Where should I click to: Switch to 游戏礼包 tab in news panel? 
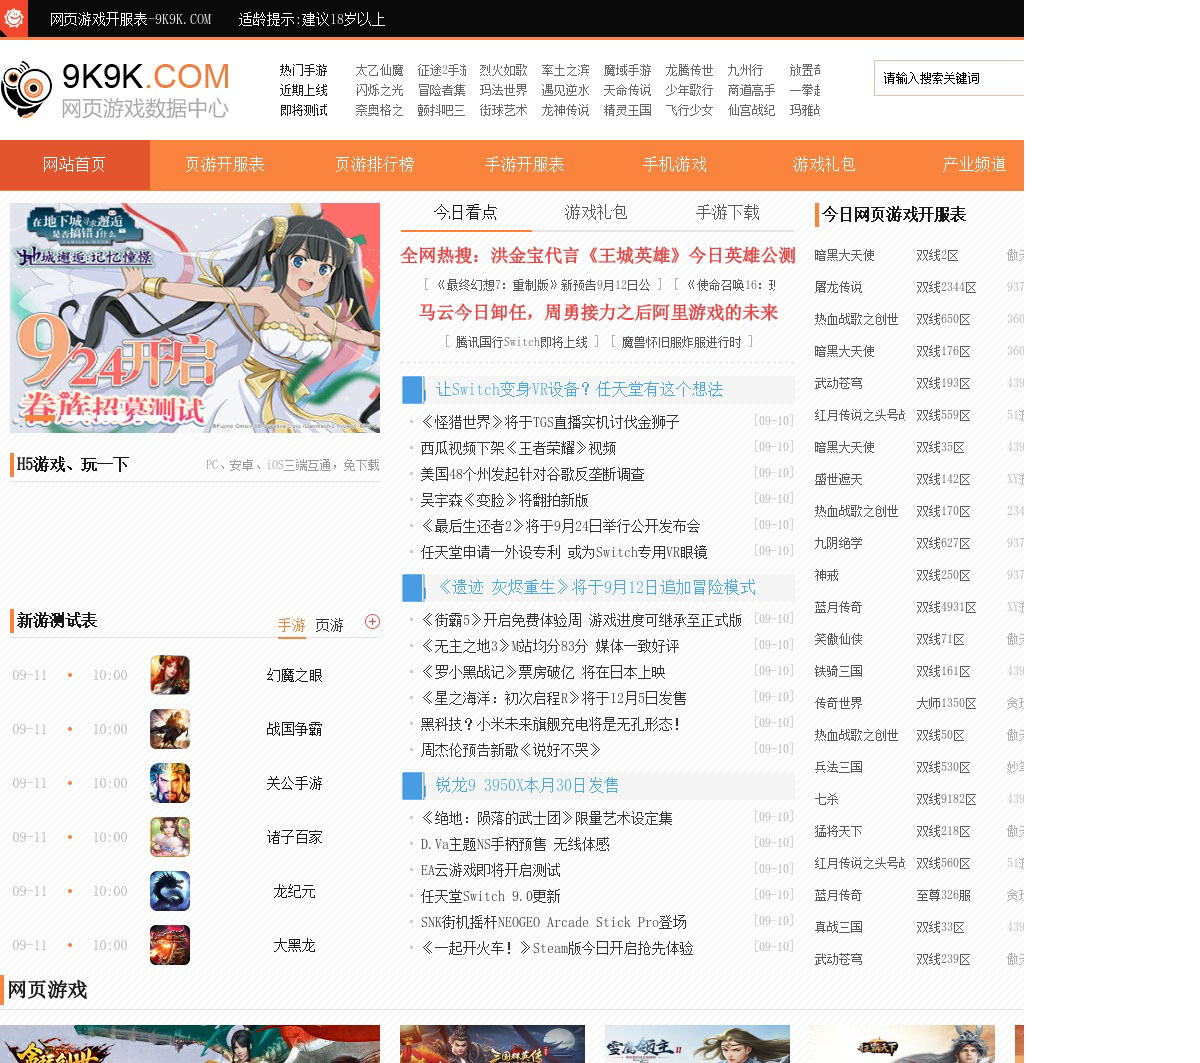[x=596, y=212]
